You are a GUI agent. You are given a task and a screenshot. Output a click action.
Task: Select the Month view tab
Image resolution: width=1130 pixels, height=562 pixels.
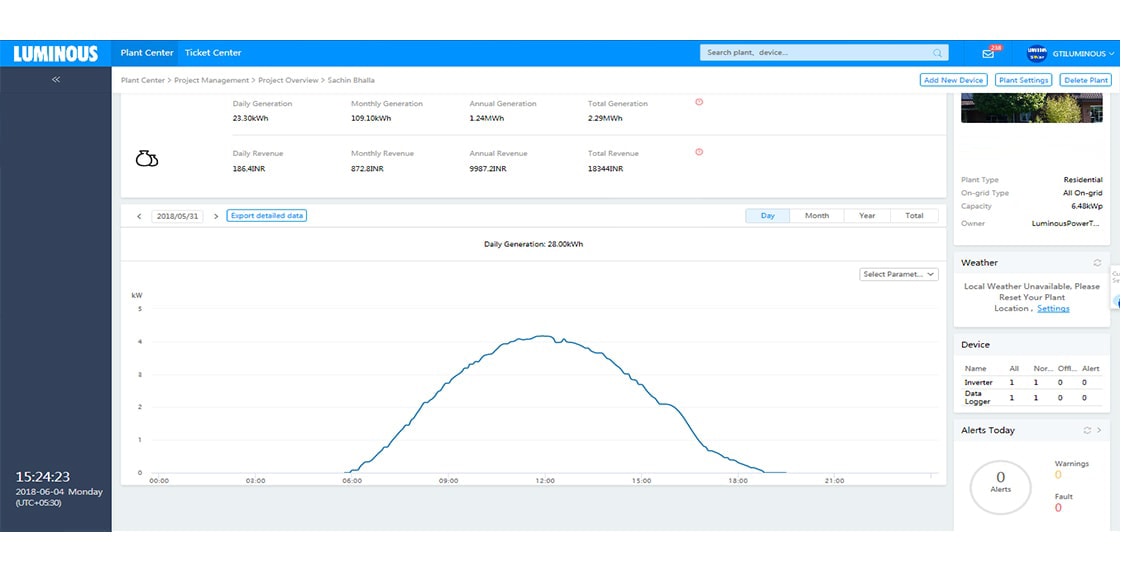(817, 216)
